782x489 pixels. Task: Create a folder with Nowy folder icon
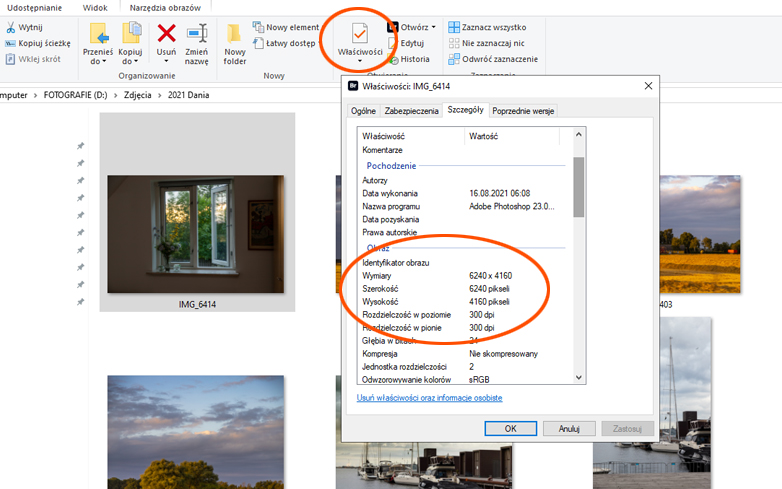[x=235, y=38]
